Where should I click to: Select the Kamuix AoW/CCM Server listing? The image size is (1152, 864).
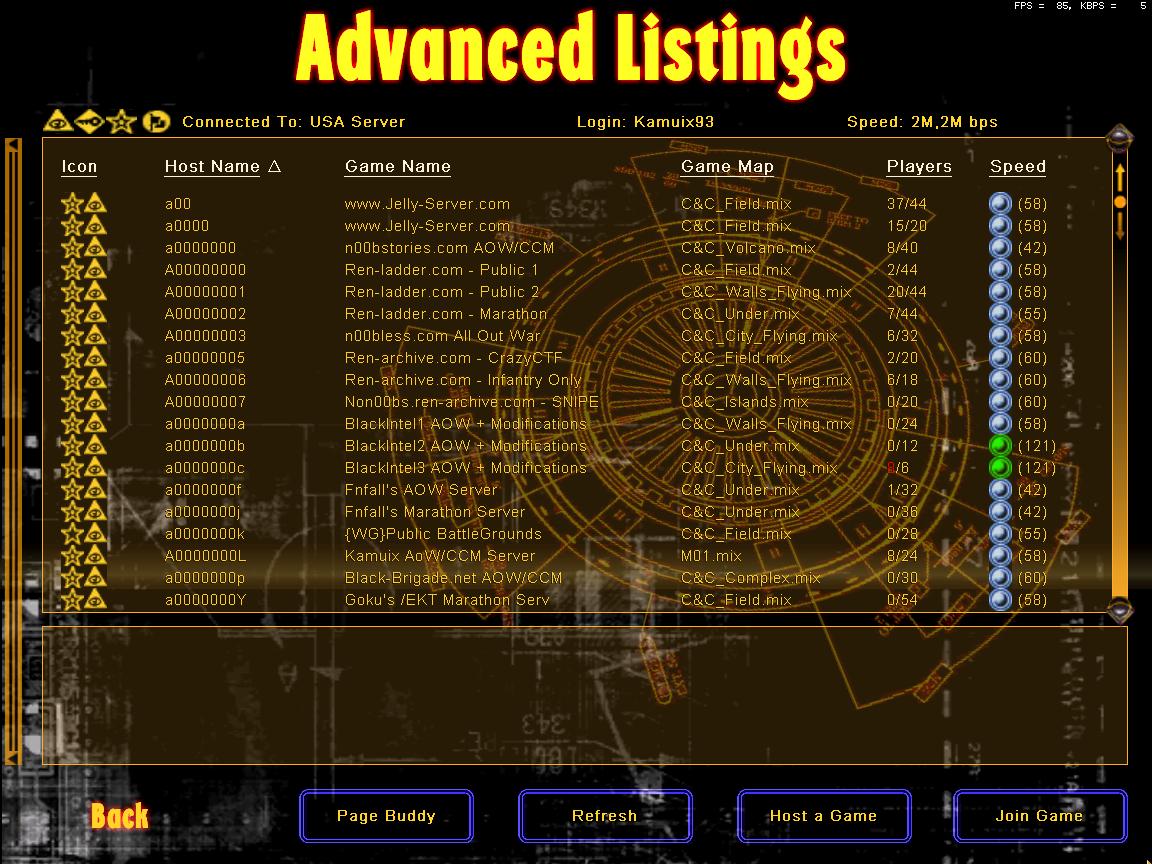tap(440, 556)
